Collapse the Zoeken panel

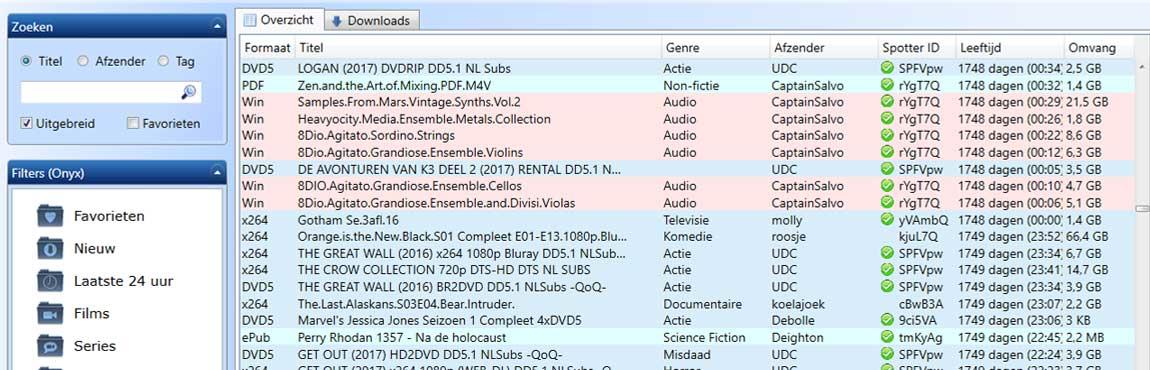[x=216, y=27]
